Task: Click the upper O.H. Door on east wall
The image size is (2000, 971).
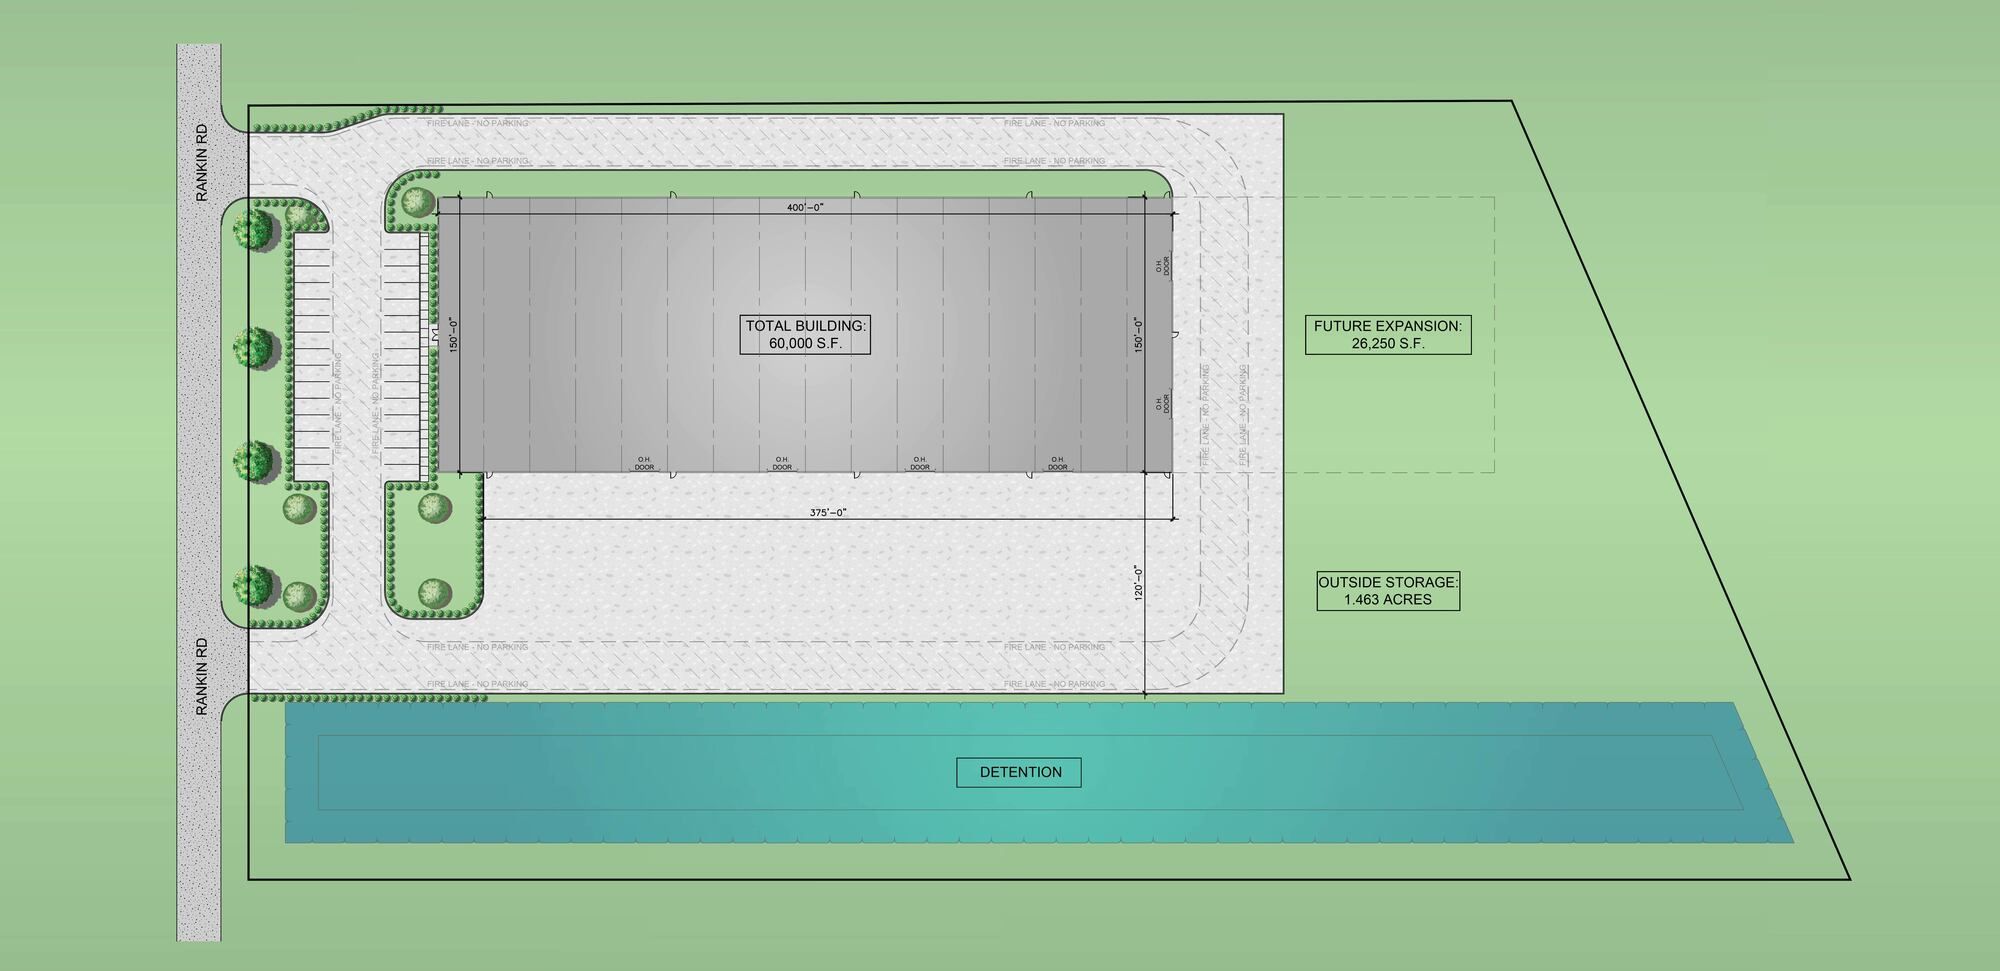Action: [1162, 265]
